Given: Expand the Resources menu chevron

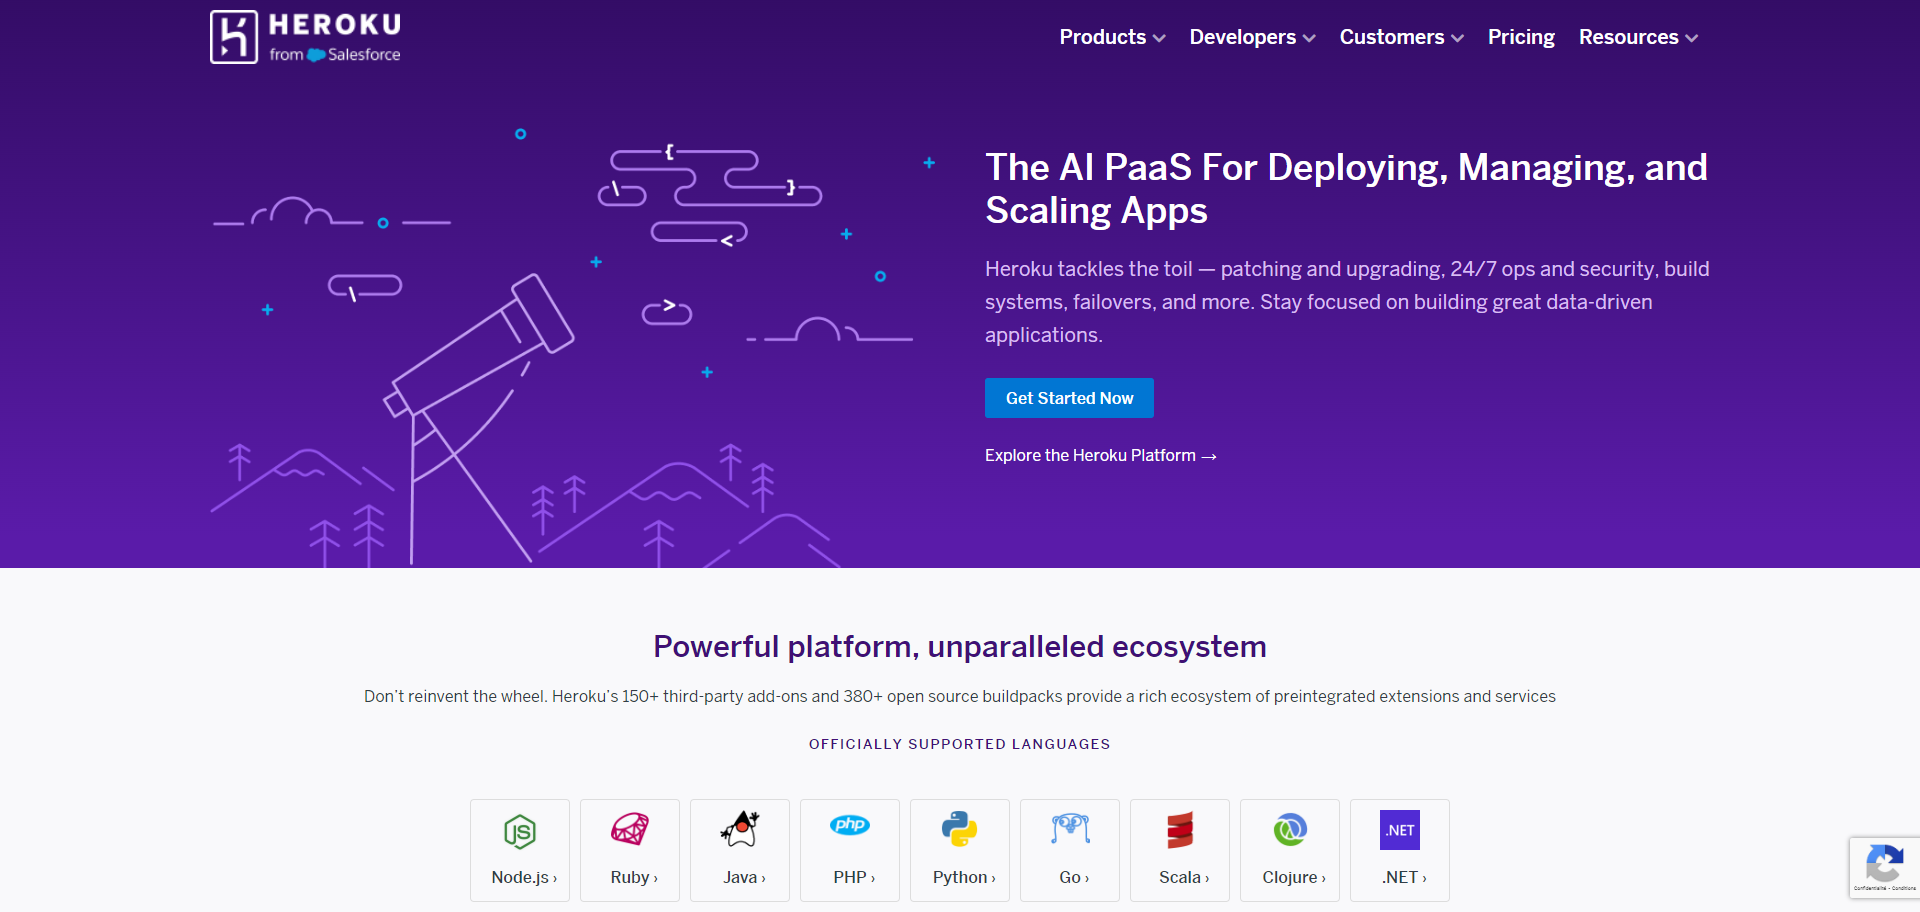Looking at the screenshot, I should click(x=1691, y=38).
